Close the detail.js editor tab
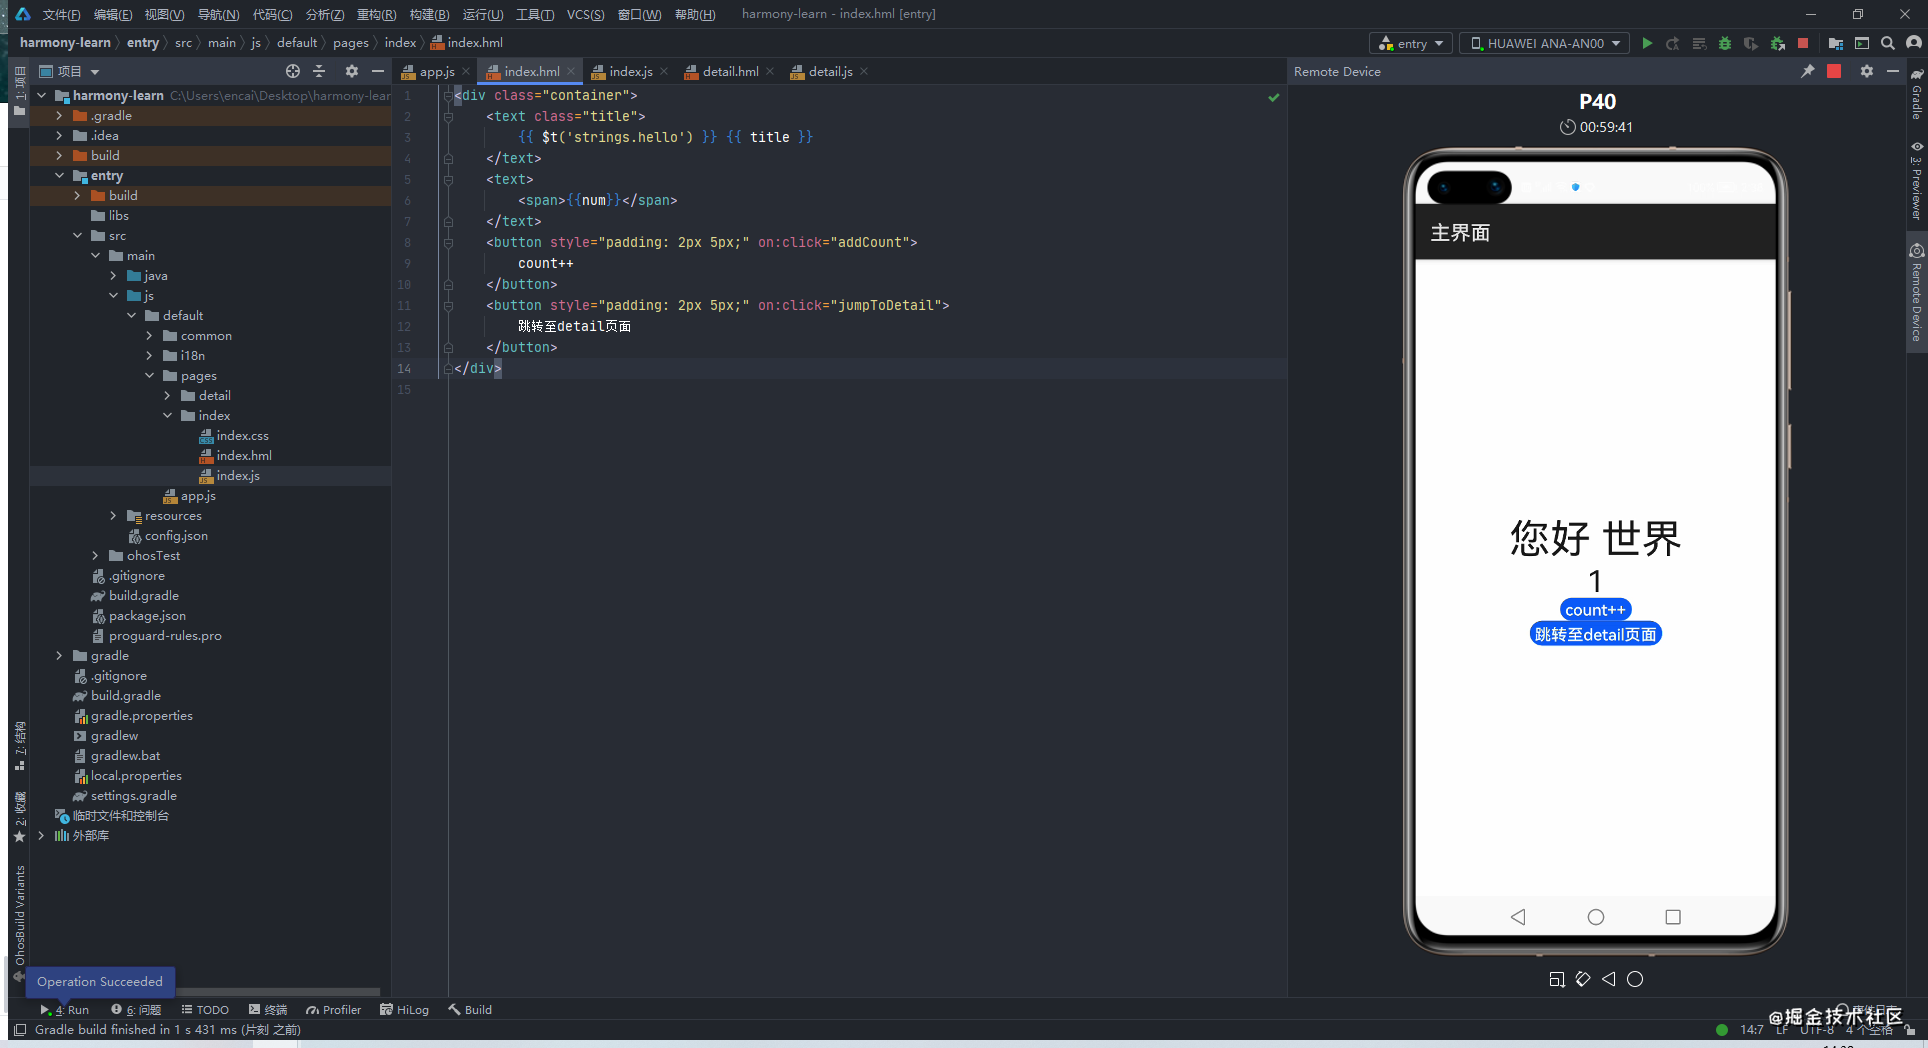Screen dimensions: 1928x1048 tap(864, 71)
